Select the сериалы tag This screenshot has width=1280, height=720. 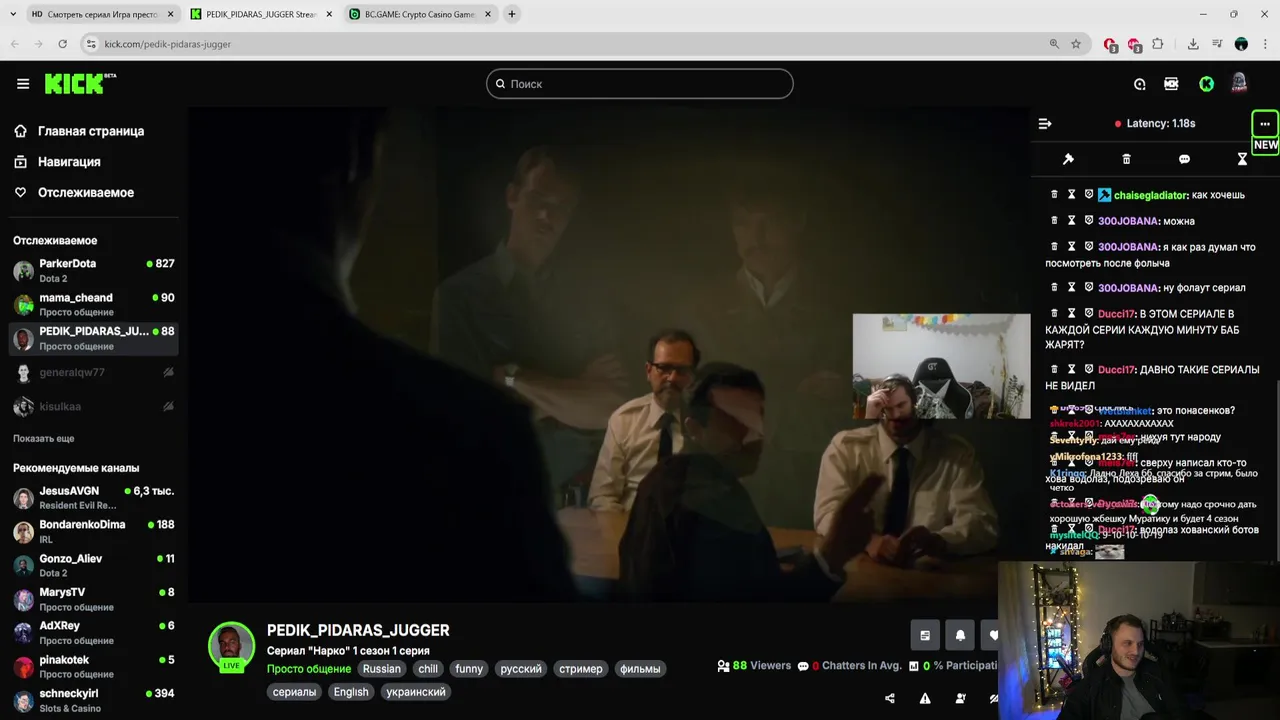point(294,692)
